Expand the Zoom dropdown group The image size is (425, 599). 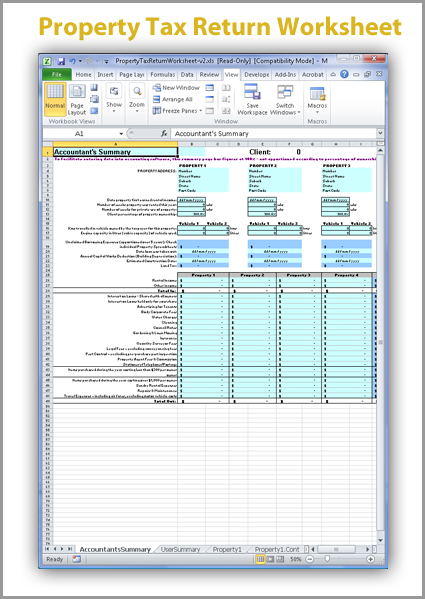[x=137, y=99]
